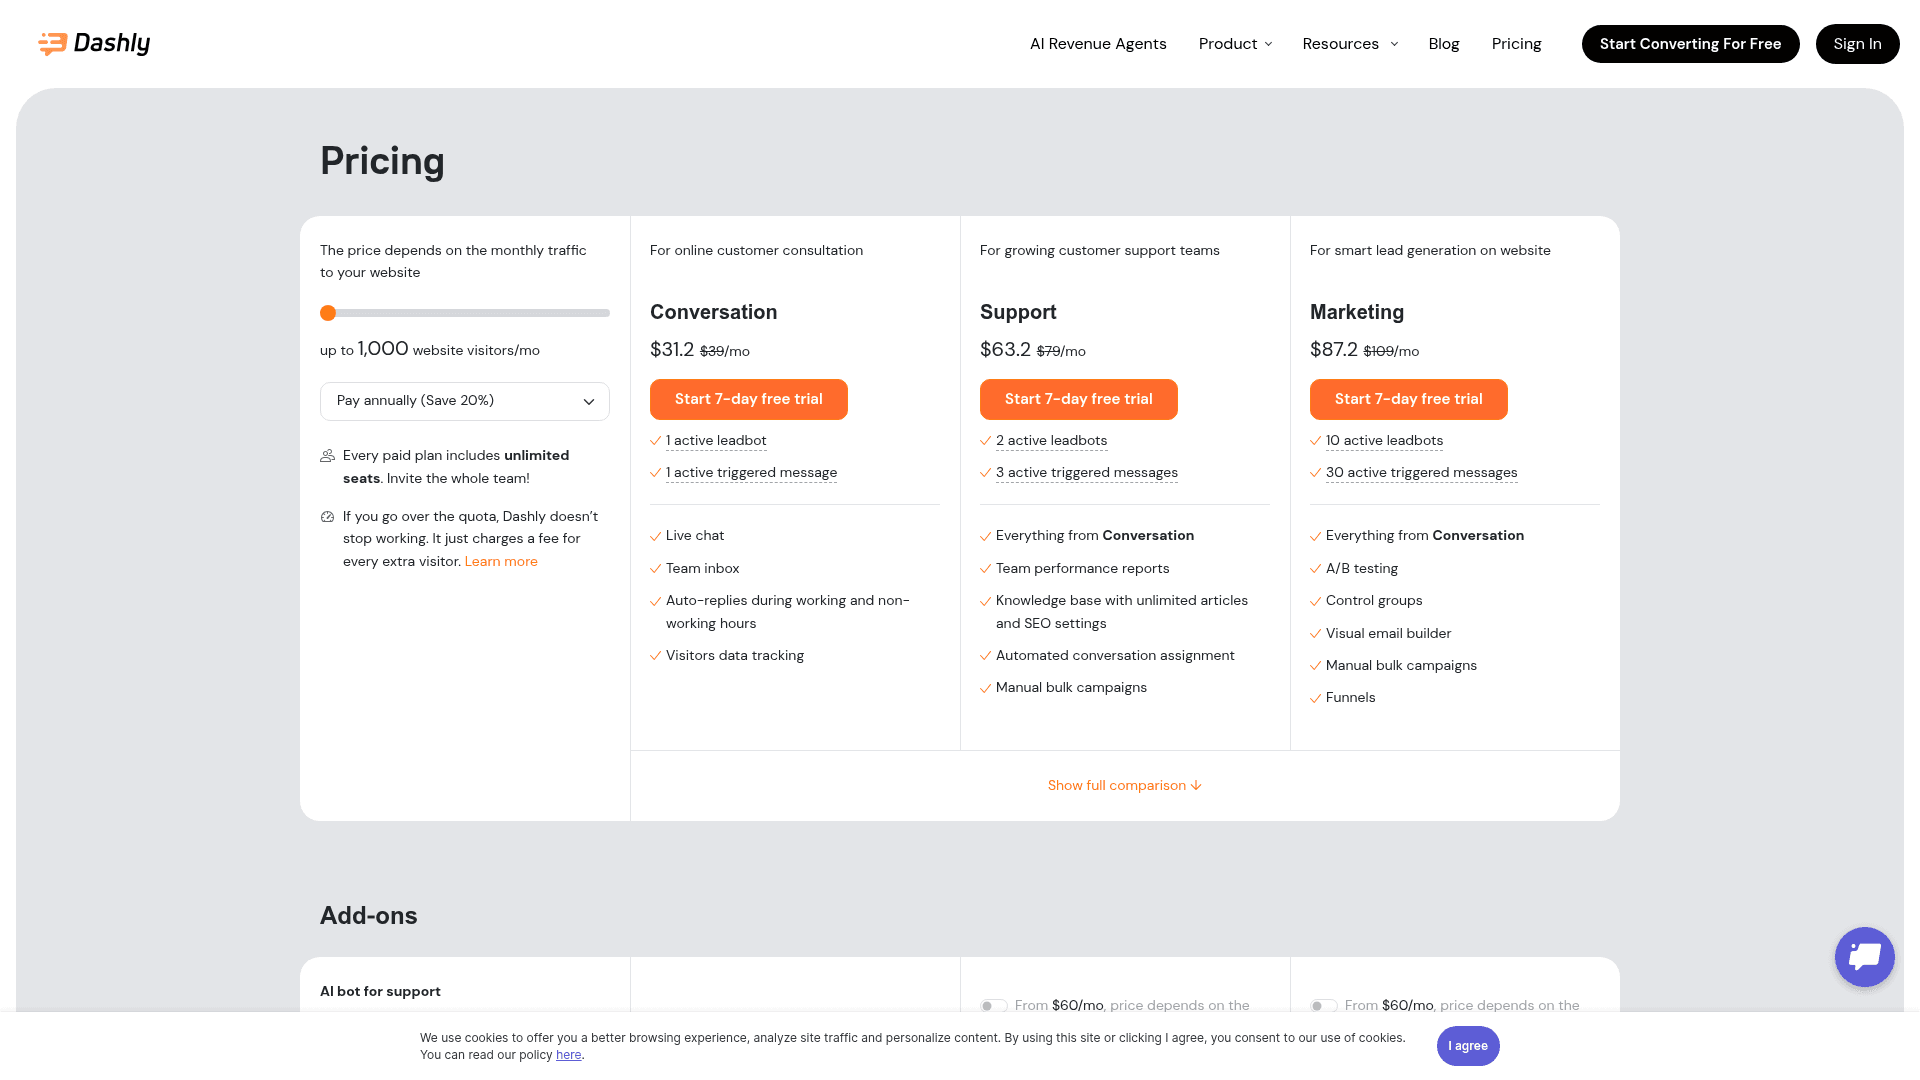This screenshot has height=1080, width=1920.
Task: Click the $63.2 Support price
Action: point(1005,350)
